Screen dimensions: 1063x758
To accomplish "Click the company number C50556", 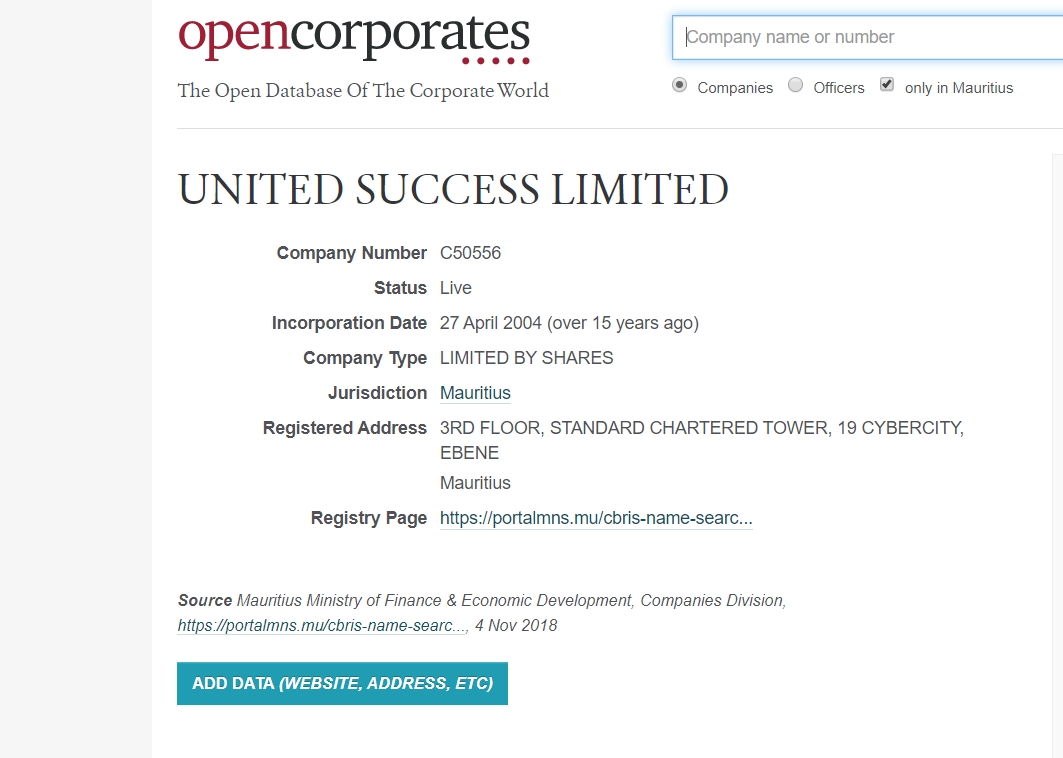I will 470,253.
